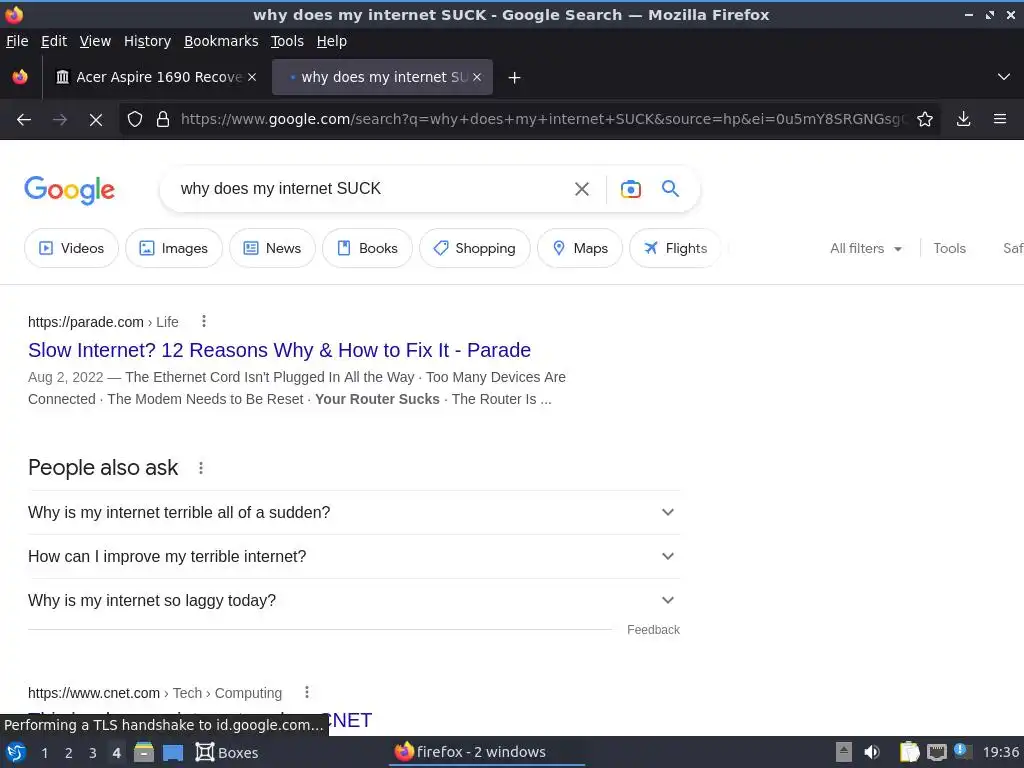Open the Tools menu
This screenshot has width=1024, height=768.
[x=287, y=41]
